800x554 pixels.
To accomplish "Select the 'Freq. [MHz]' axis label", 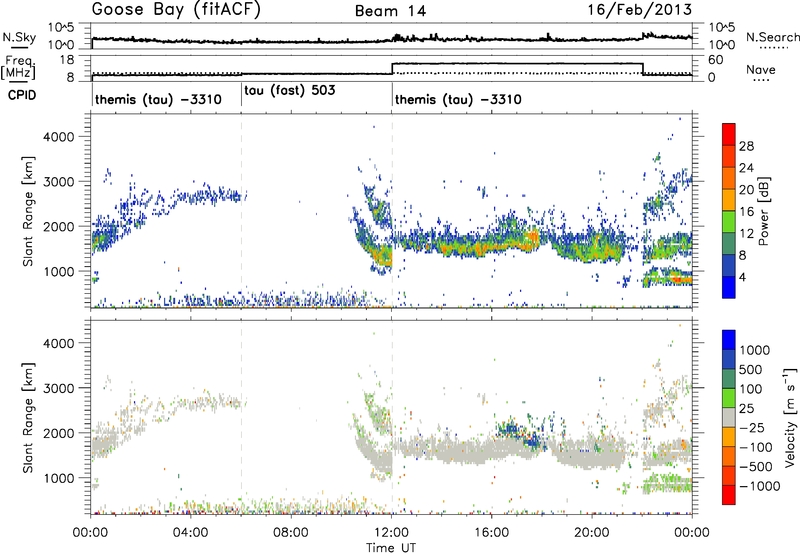I will coord(18,68).
